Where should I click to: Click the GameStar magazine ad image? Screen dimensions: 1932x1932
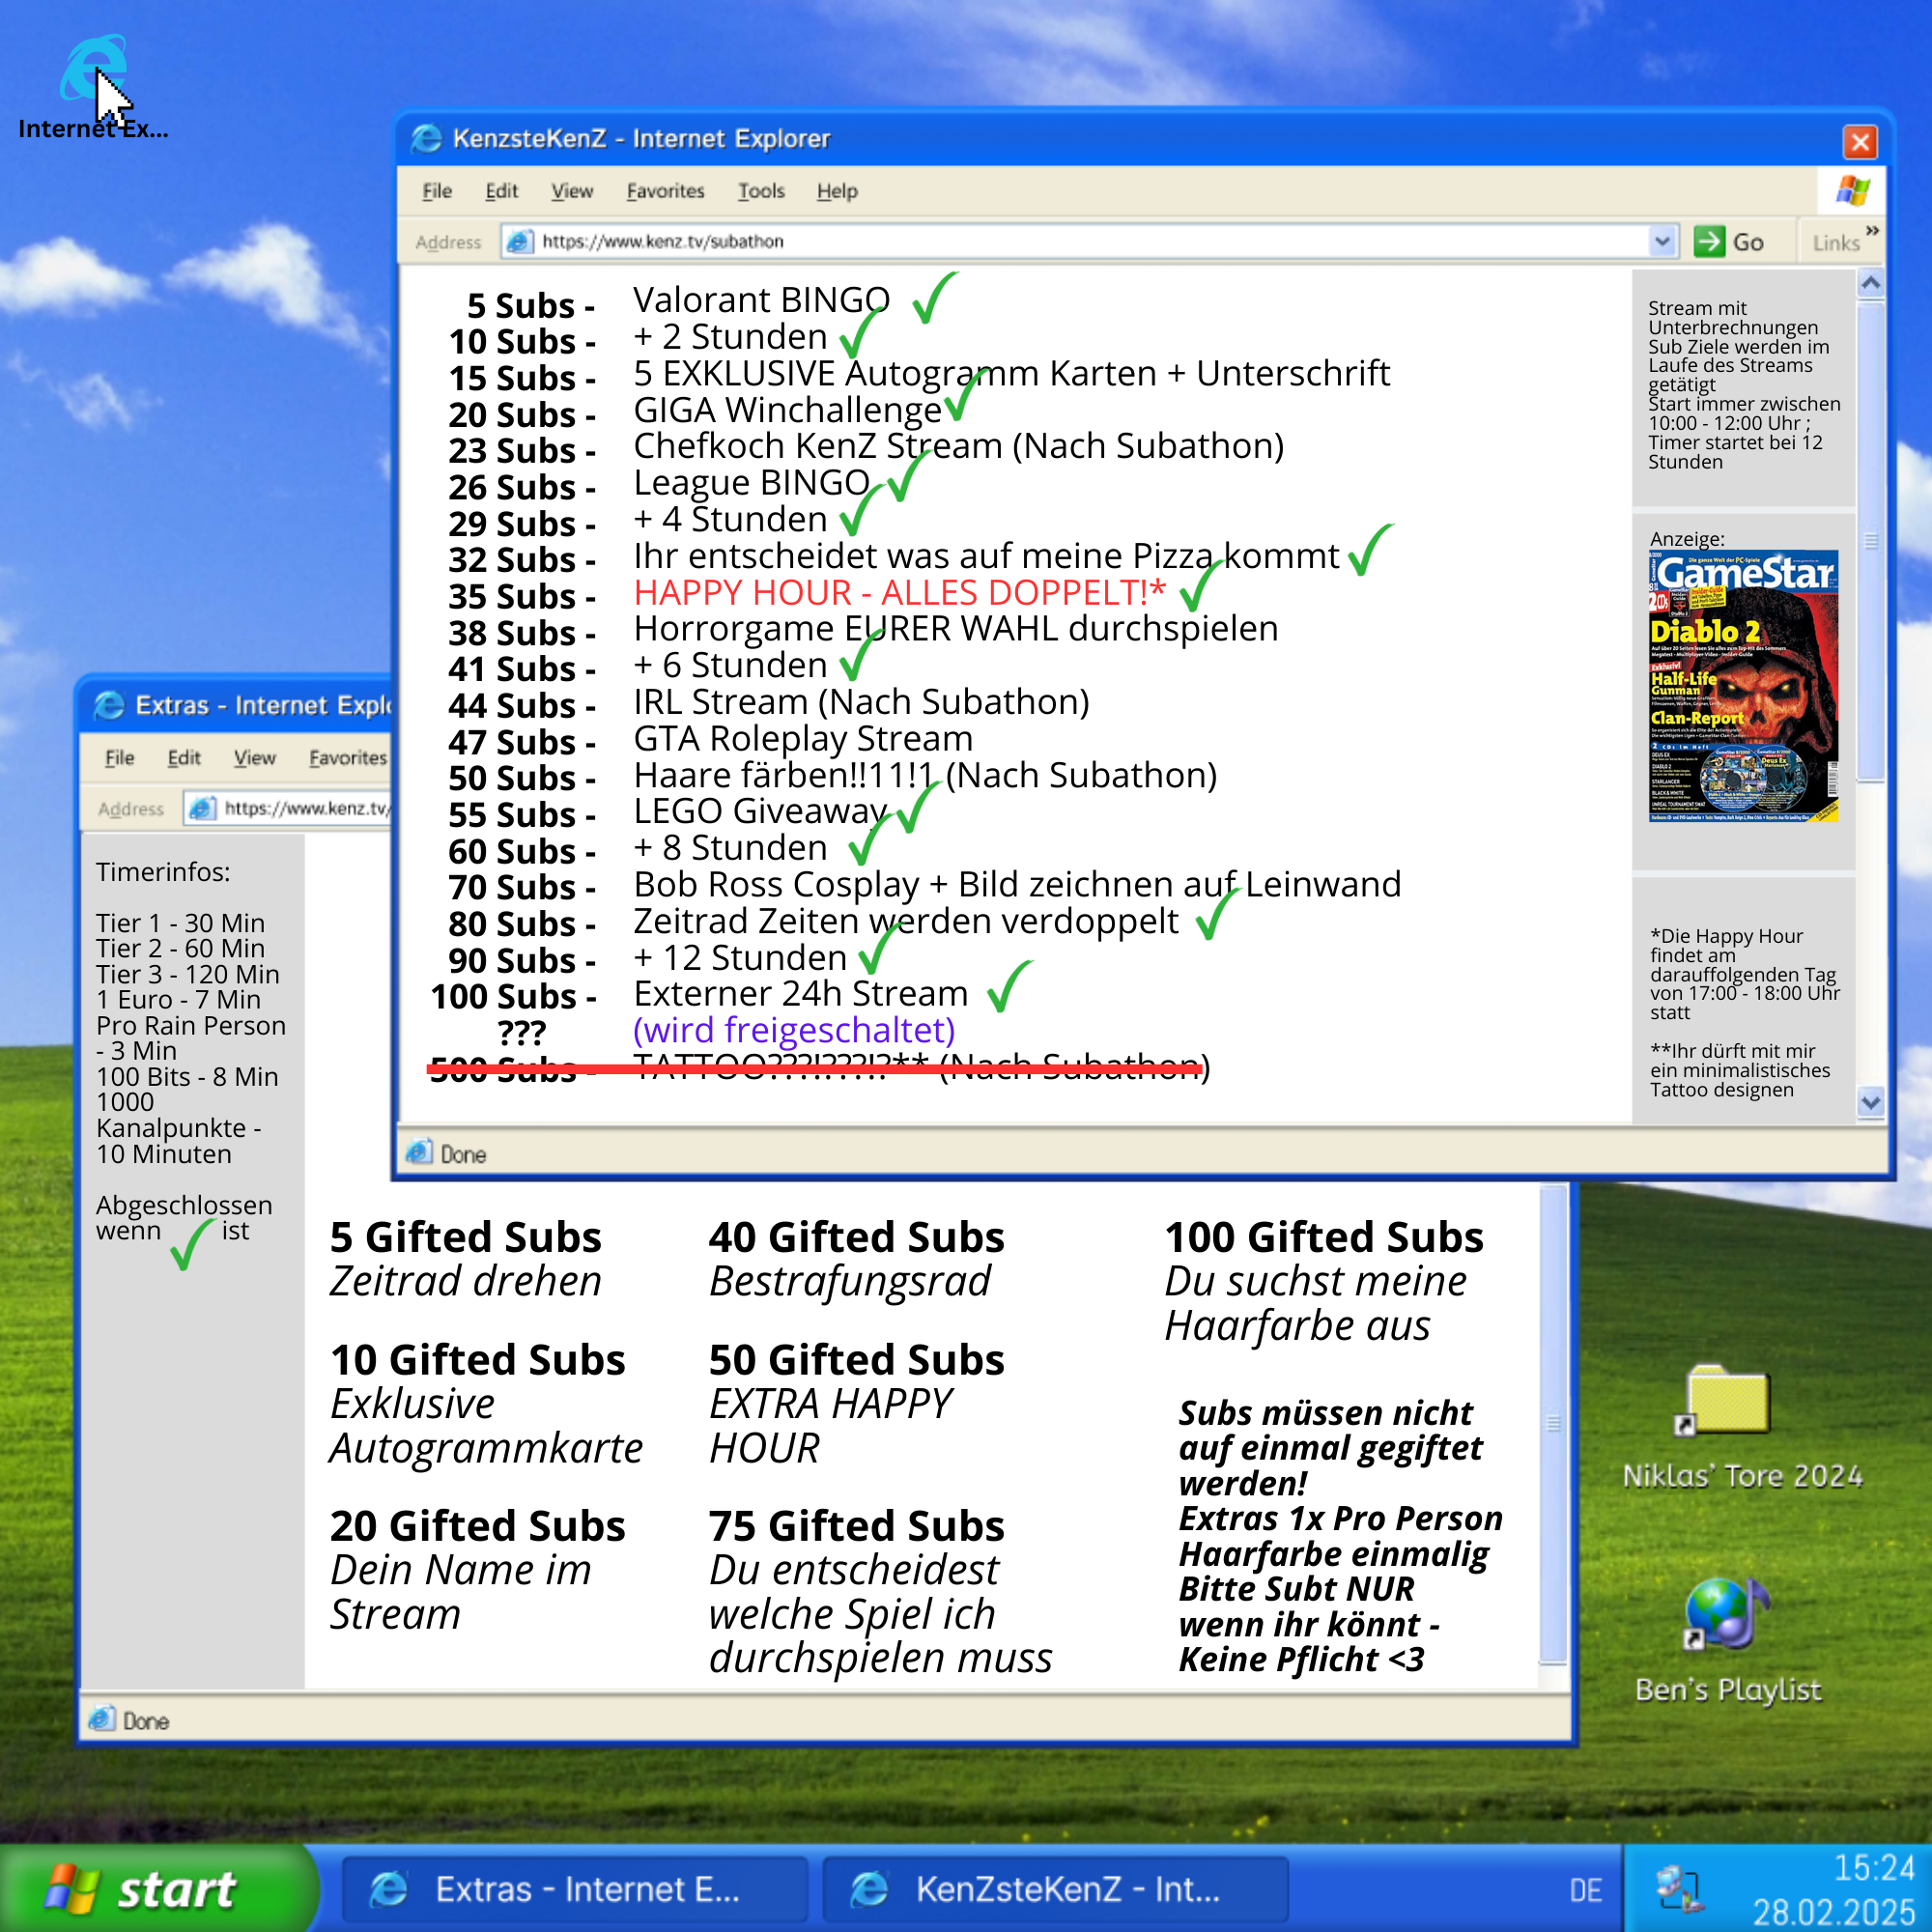(1743, 686)
